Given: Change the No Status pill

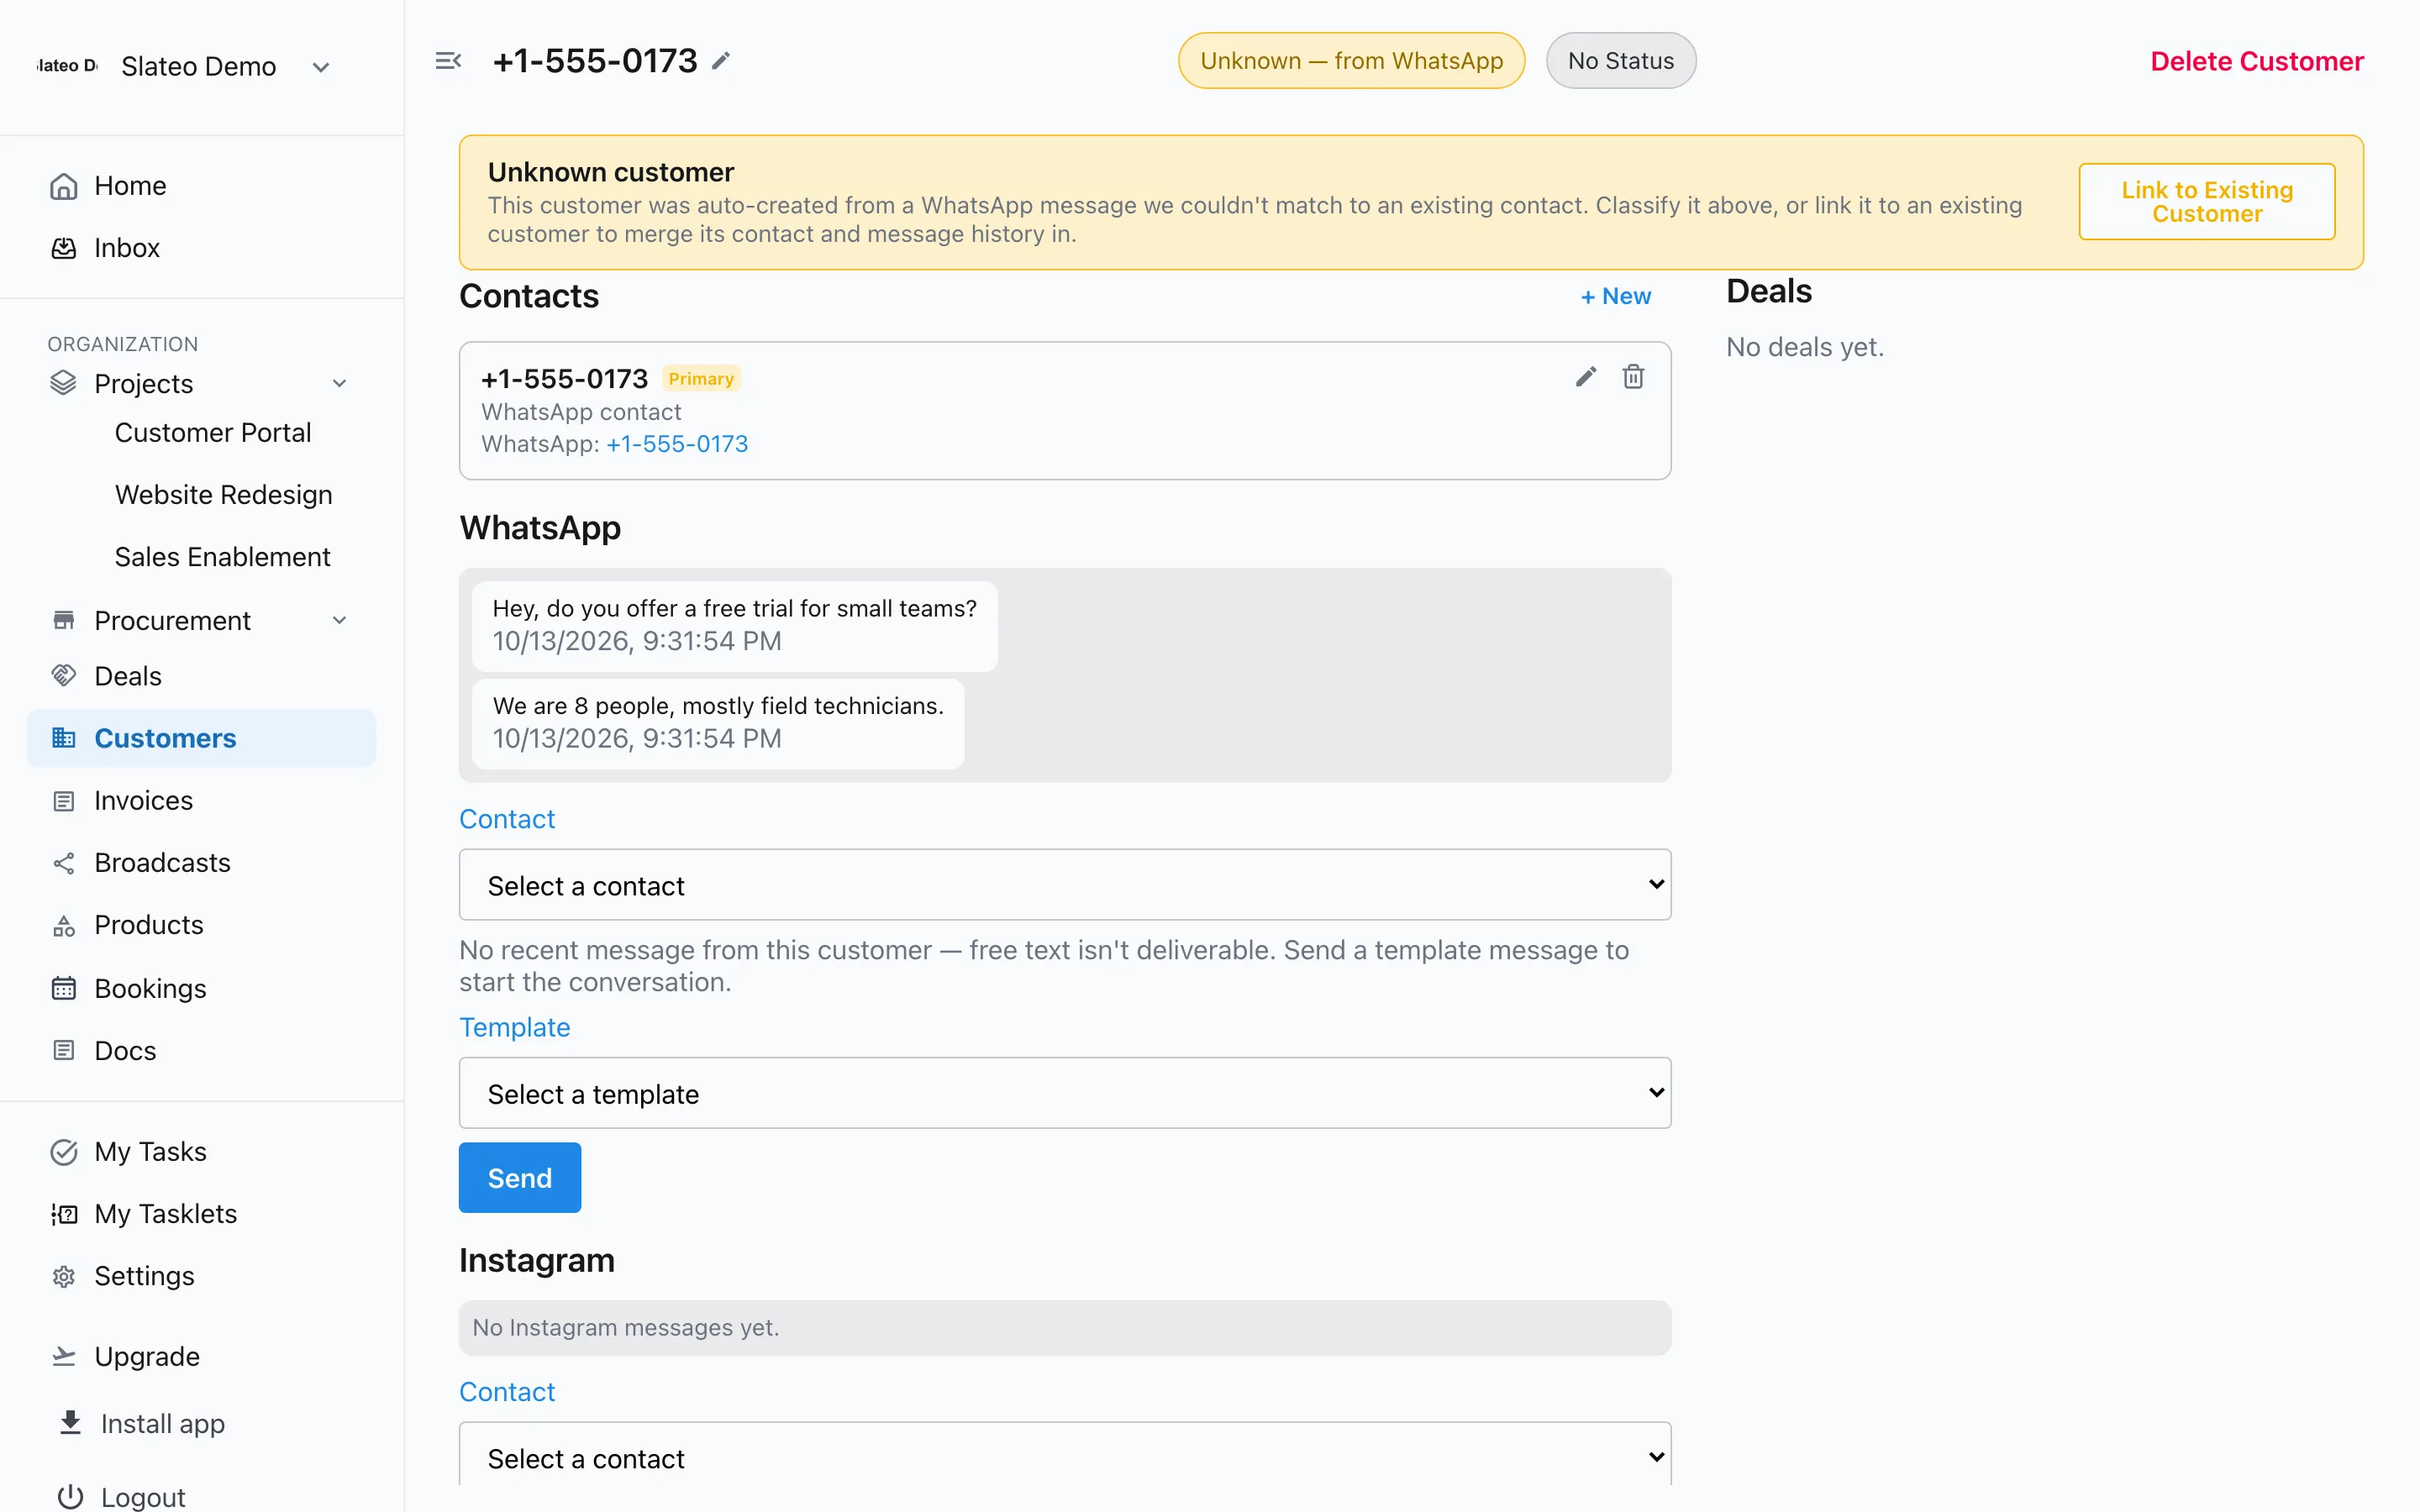Looking at the screenshot, I should point(1620,61).
